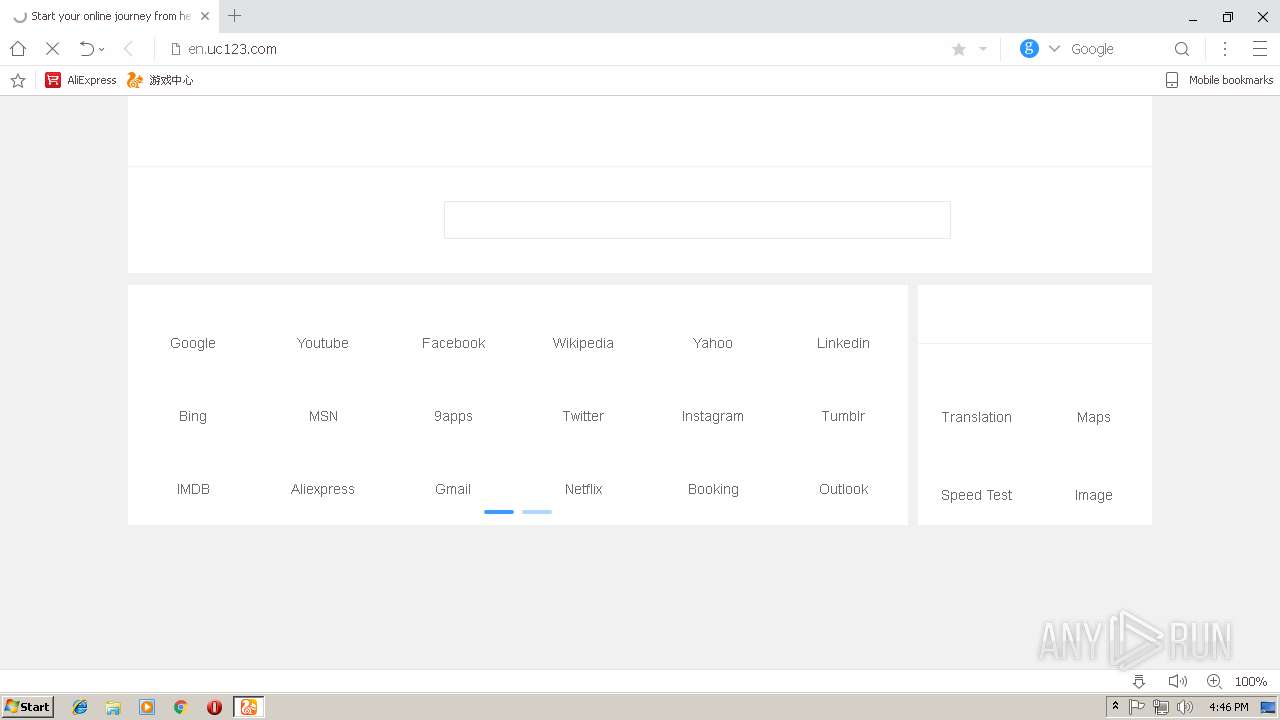Choose the Gmail link

coord(453,489)
